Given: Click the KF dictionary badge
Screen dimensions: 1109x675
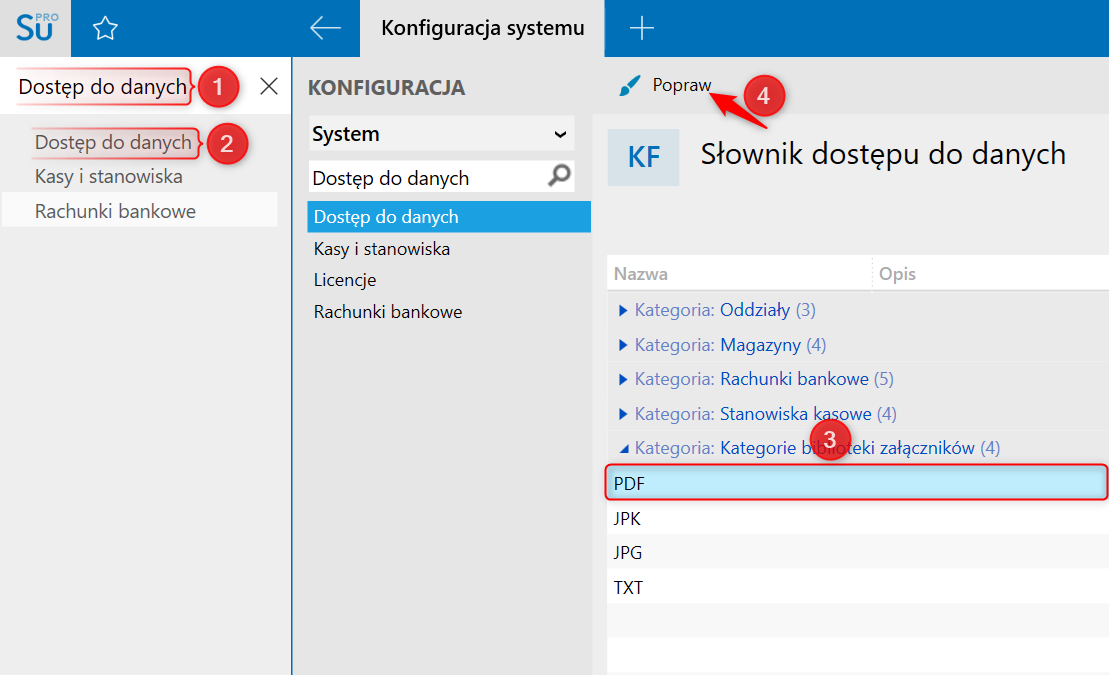Looking at the screenshot, I should click(x=643, y=157).
